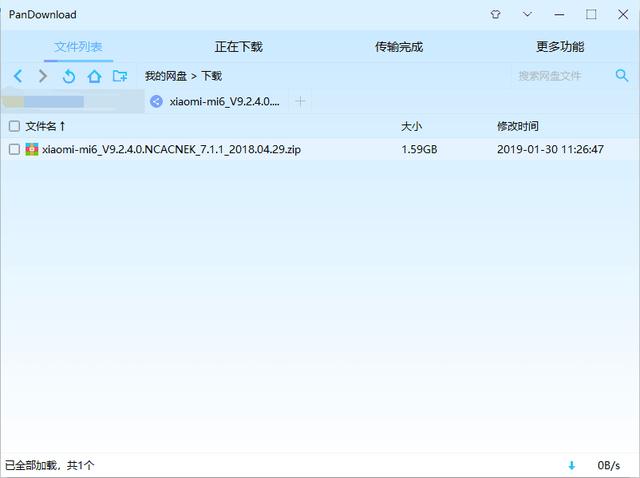
Task: Click the 1.59GB size cell
Action: point(419,149)
